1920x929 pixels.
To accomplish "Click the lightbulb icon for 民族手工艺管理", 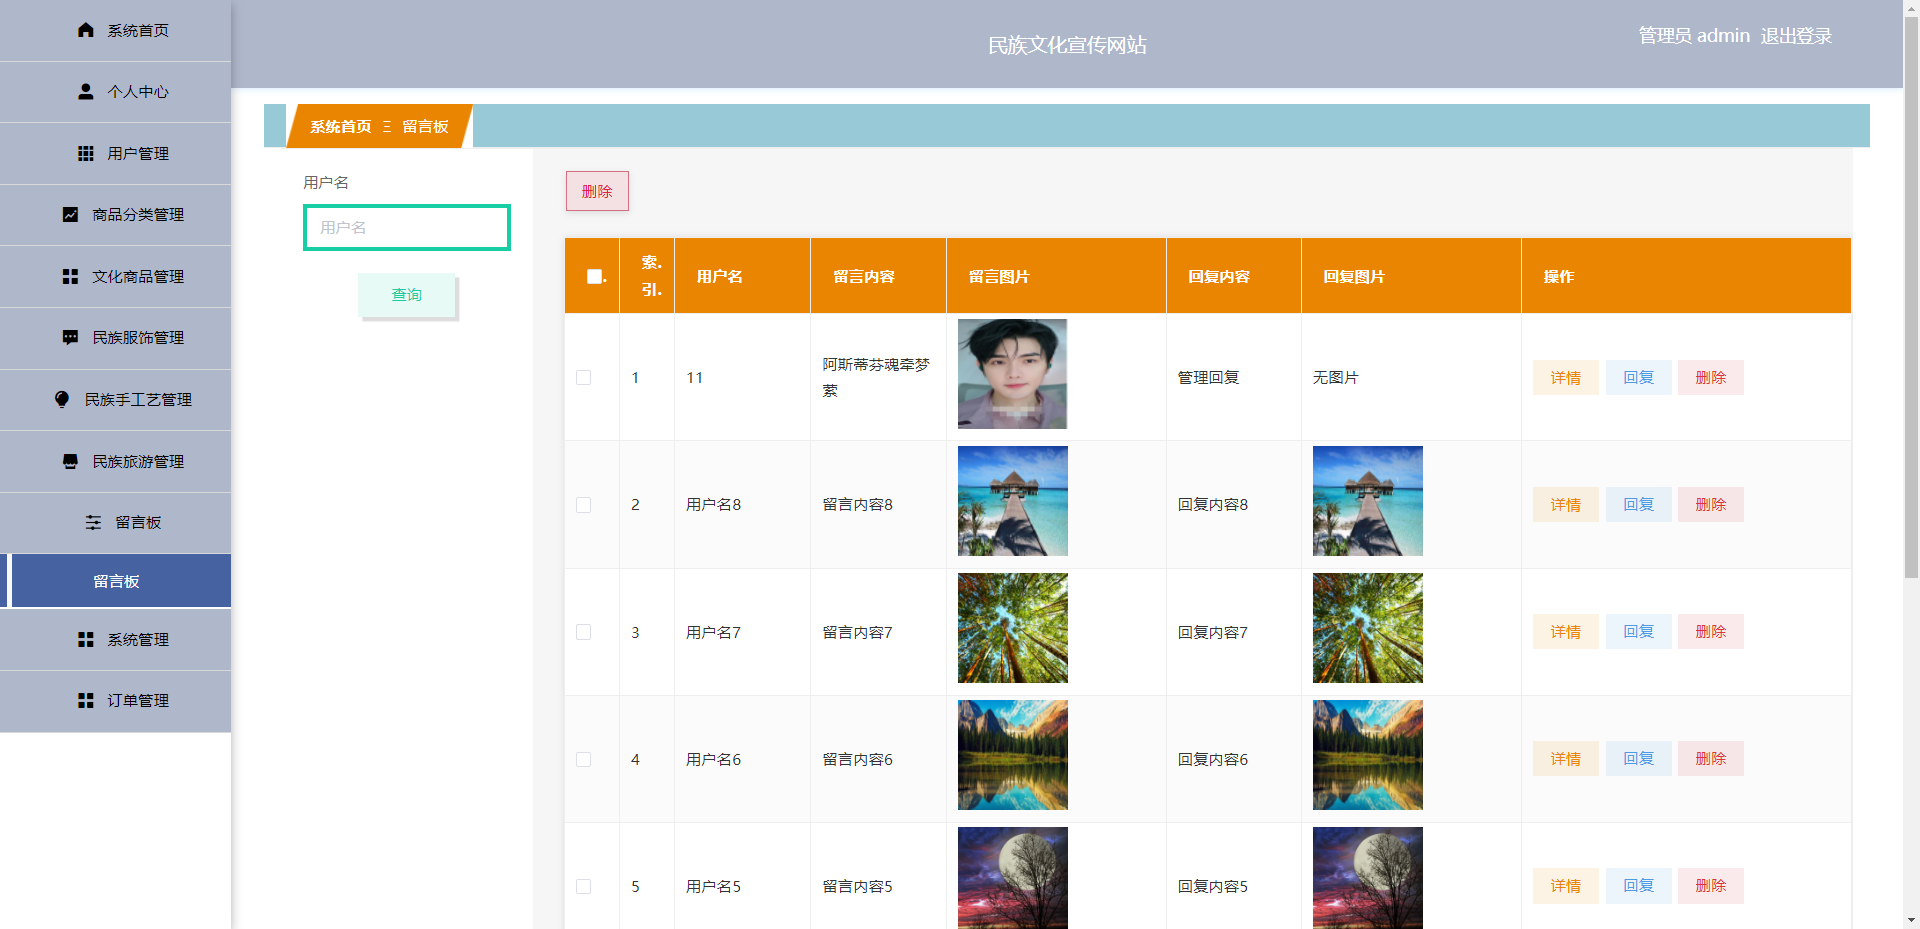I will pos(62,399).
